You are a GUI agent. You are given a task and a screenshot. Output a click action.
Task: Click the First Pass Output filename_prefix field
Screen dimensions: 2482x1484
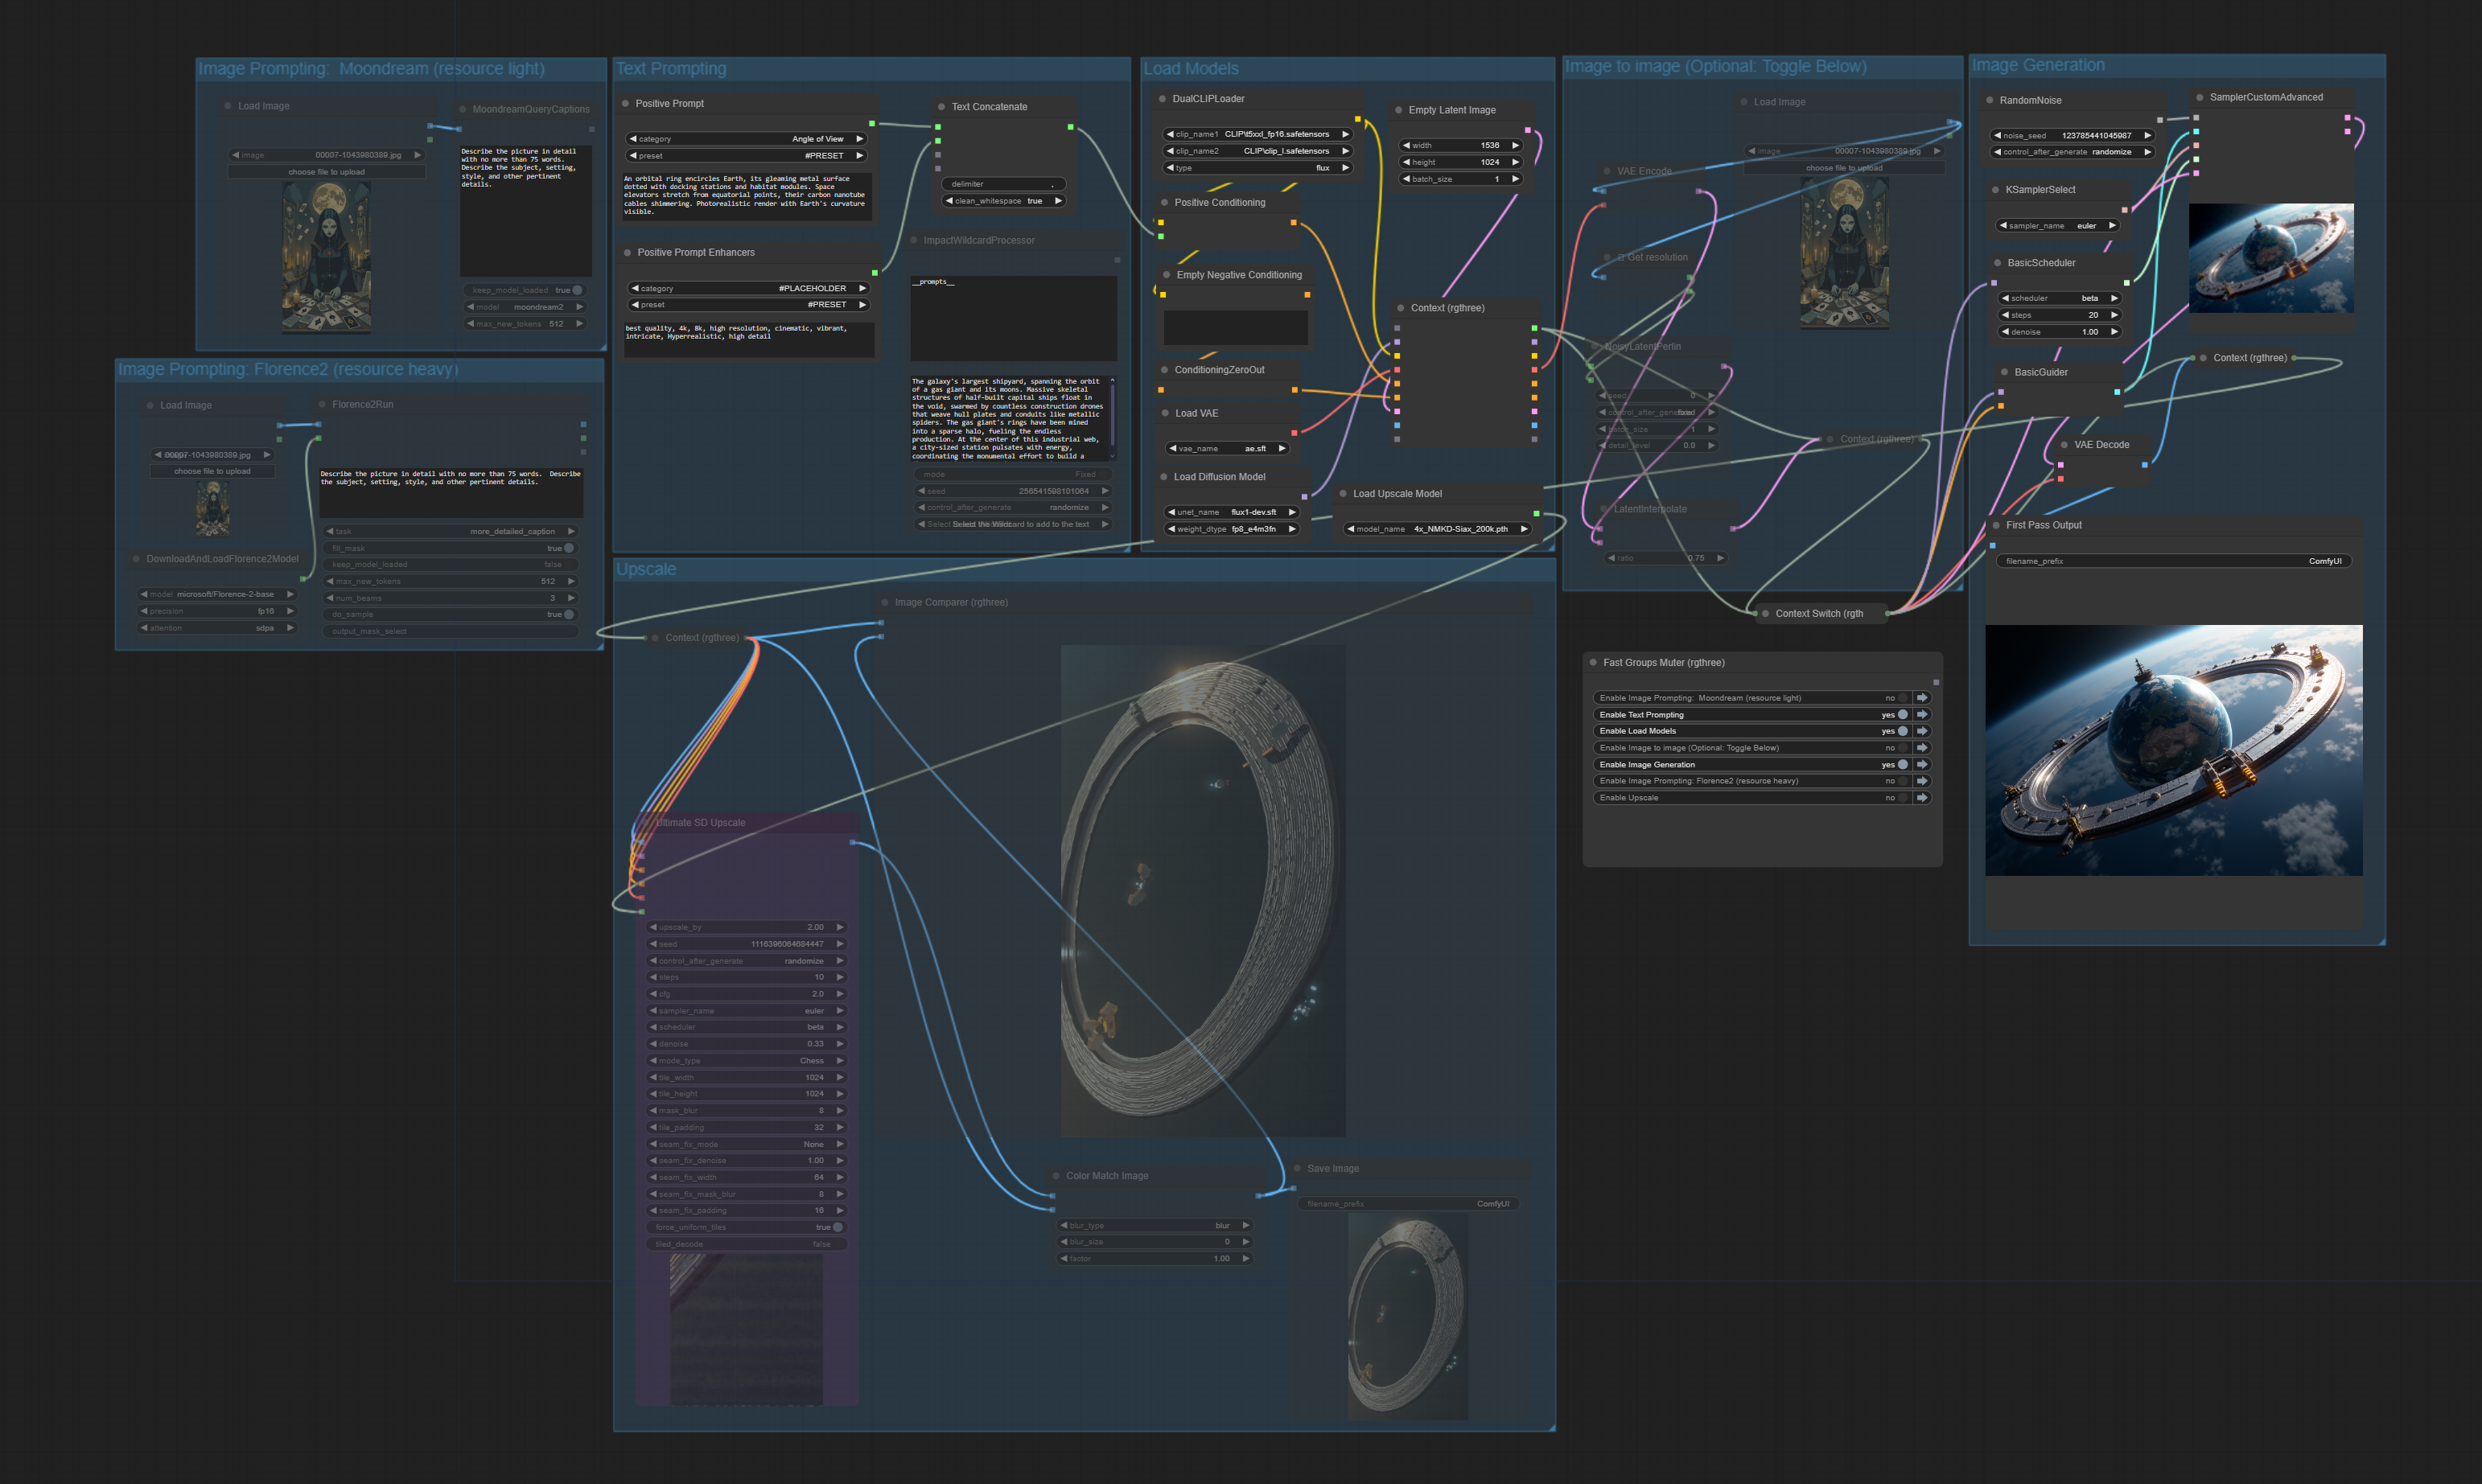(x=2172, y=561)
